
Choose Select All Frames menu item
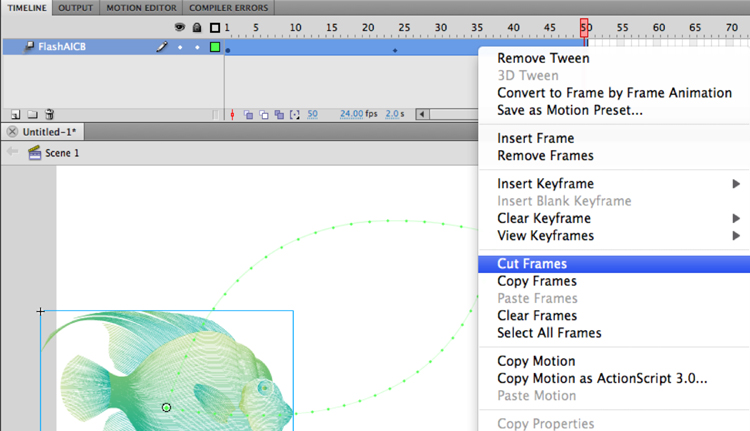(549, 333)
